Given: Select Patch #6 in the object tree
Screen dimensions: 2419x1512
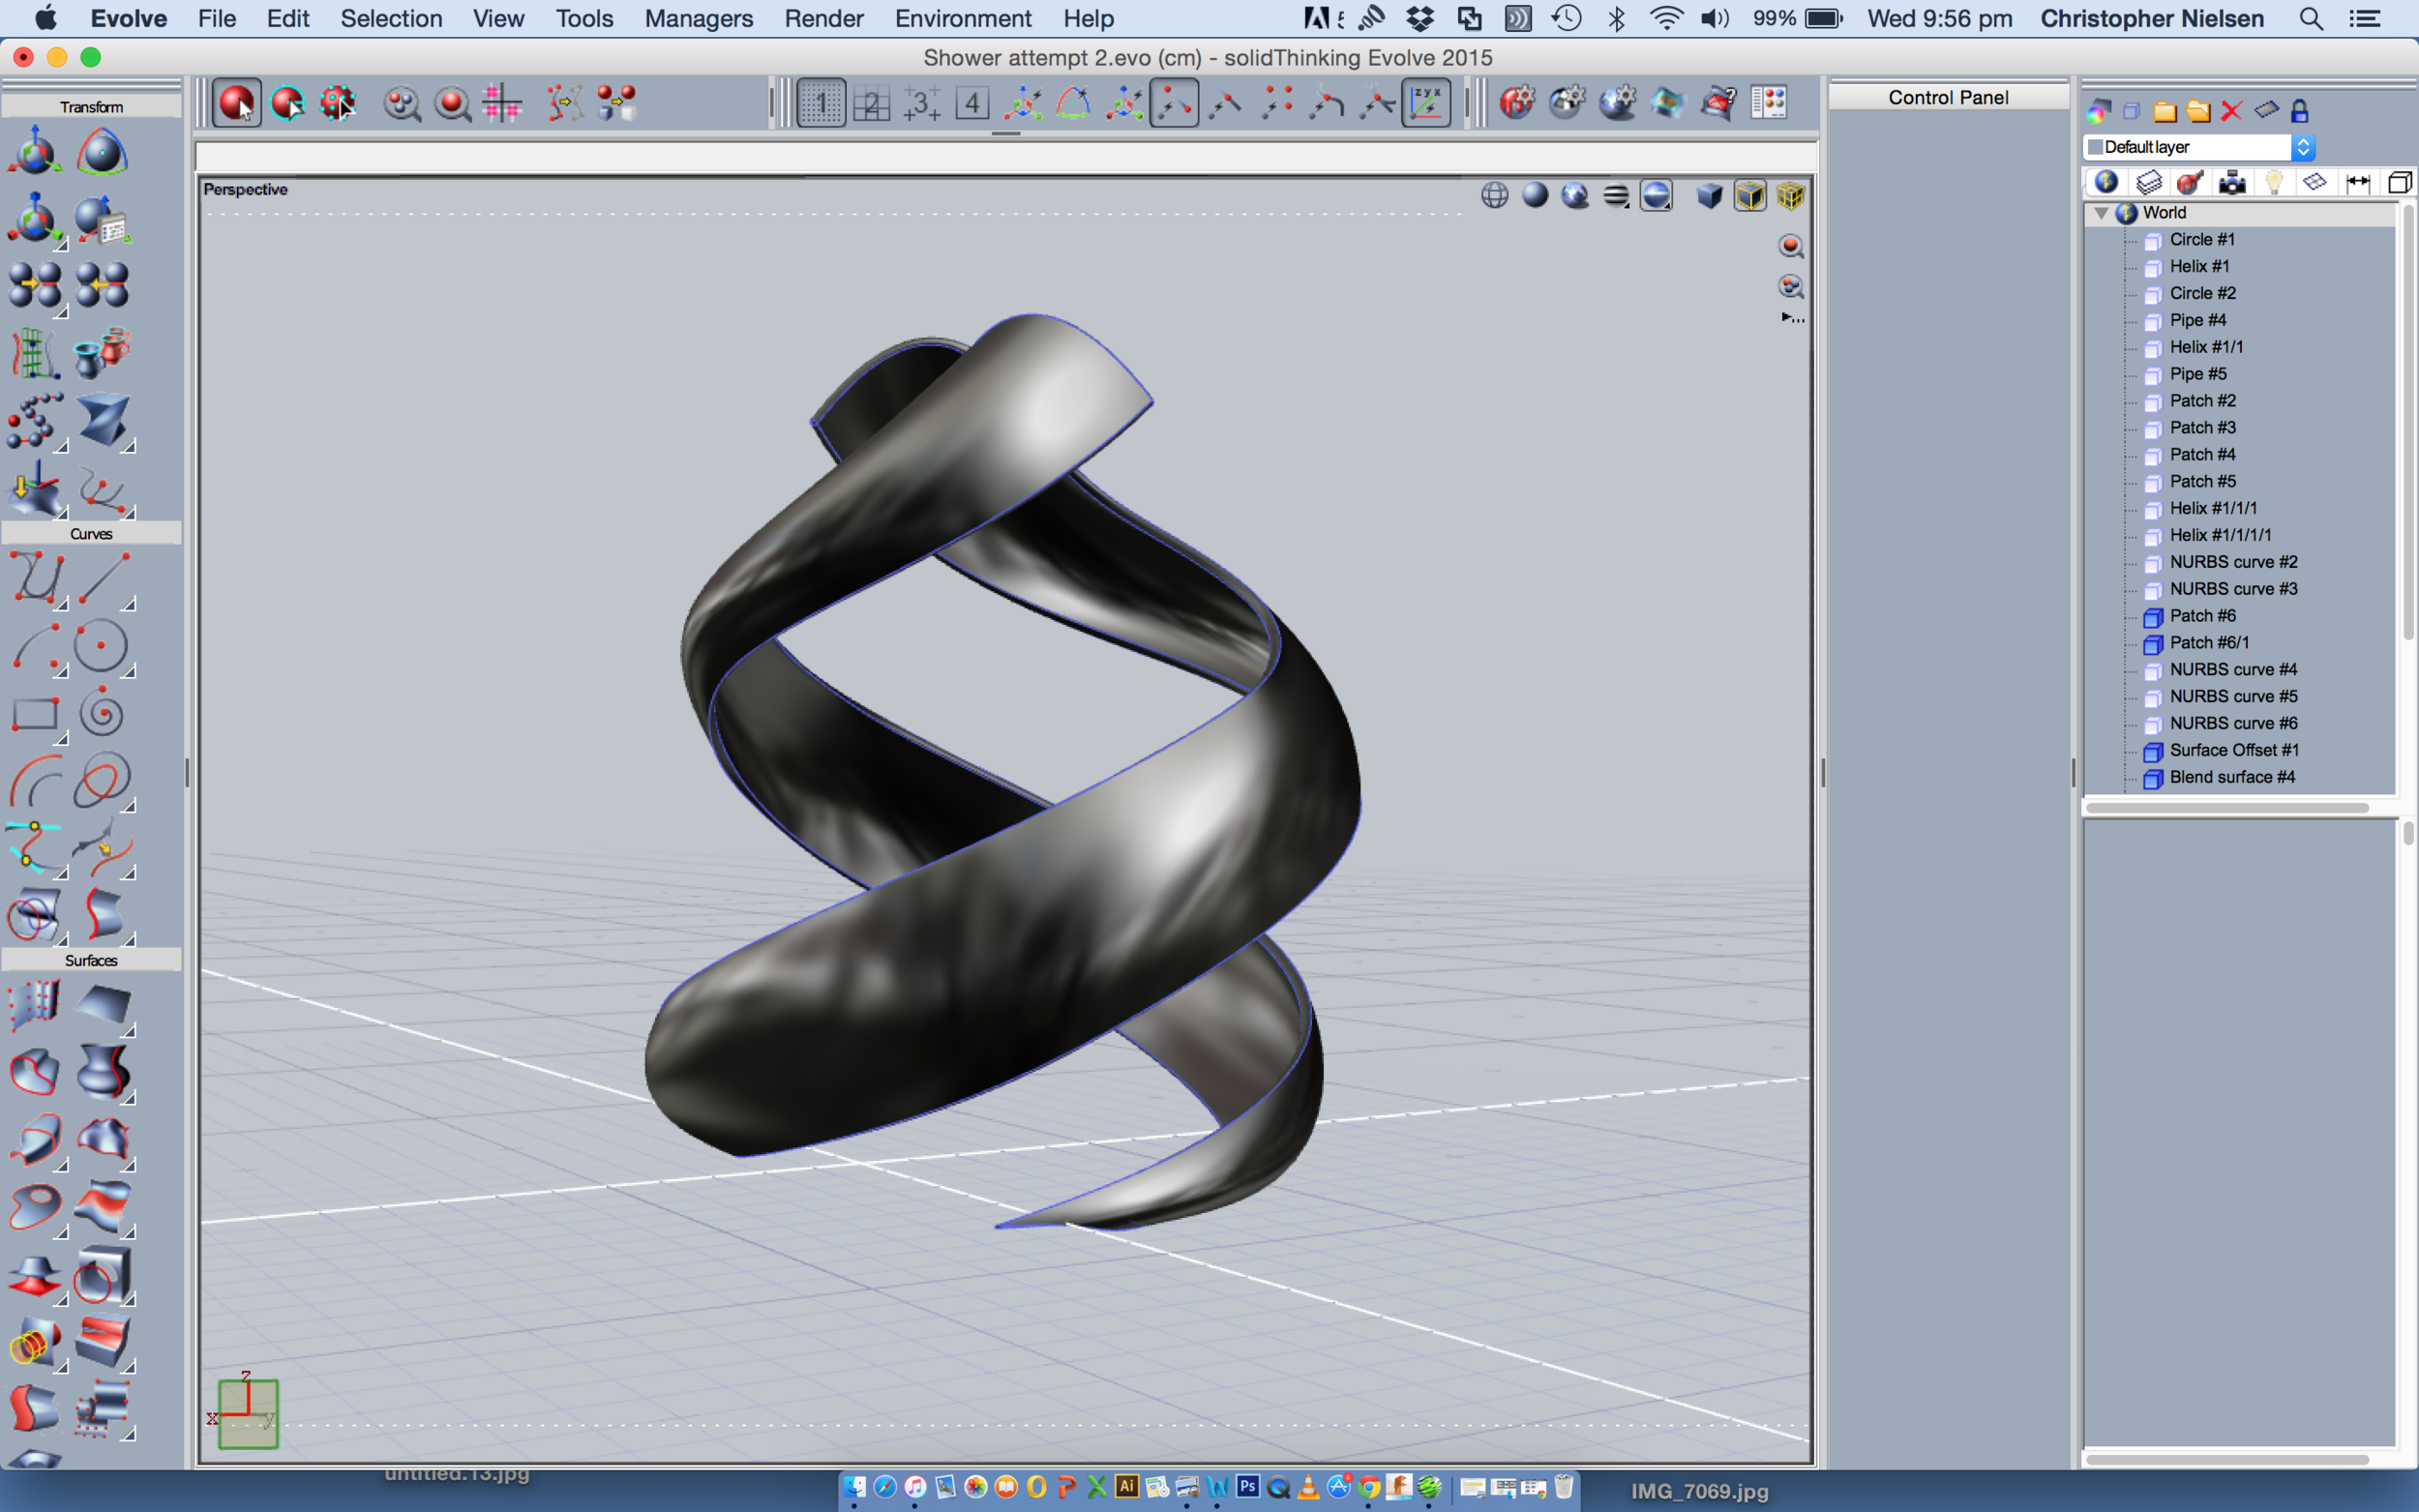Looking at the screenshot, I should 2202,616.
